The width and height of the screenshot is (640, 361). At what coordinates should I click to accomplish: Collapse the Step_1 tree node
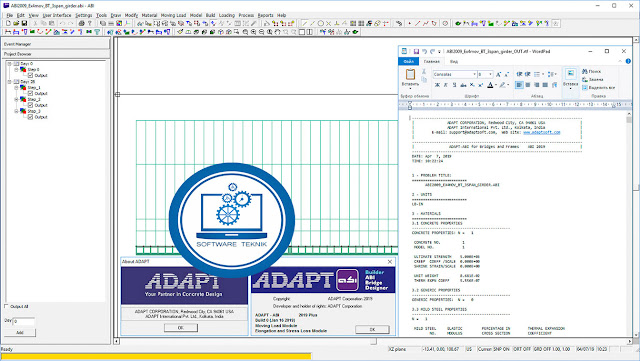[16, 88]
